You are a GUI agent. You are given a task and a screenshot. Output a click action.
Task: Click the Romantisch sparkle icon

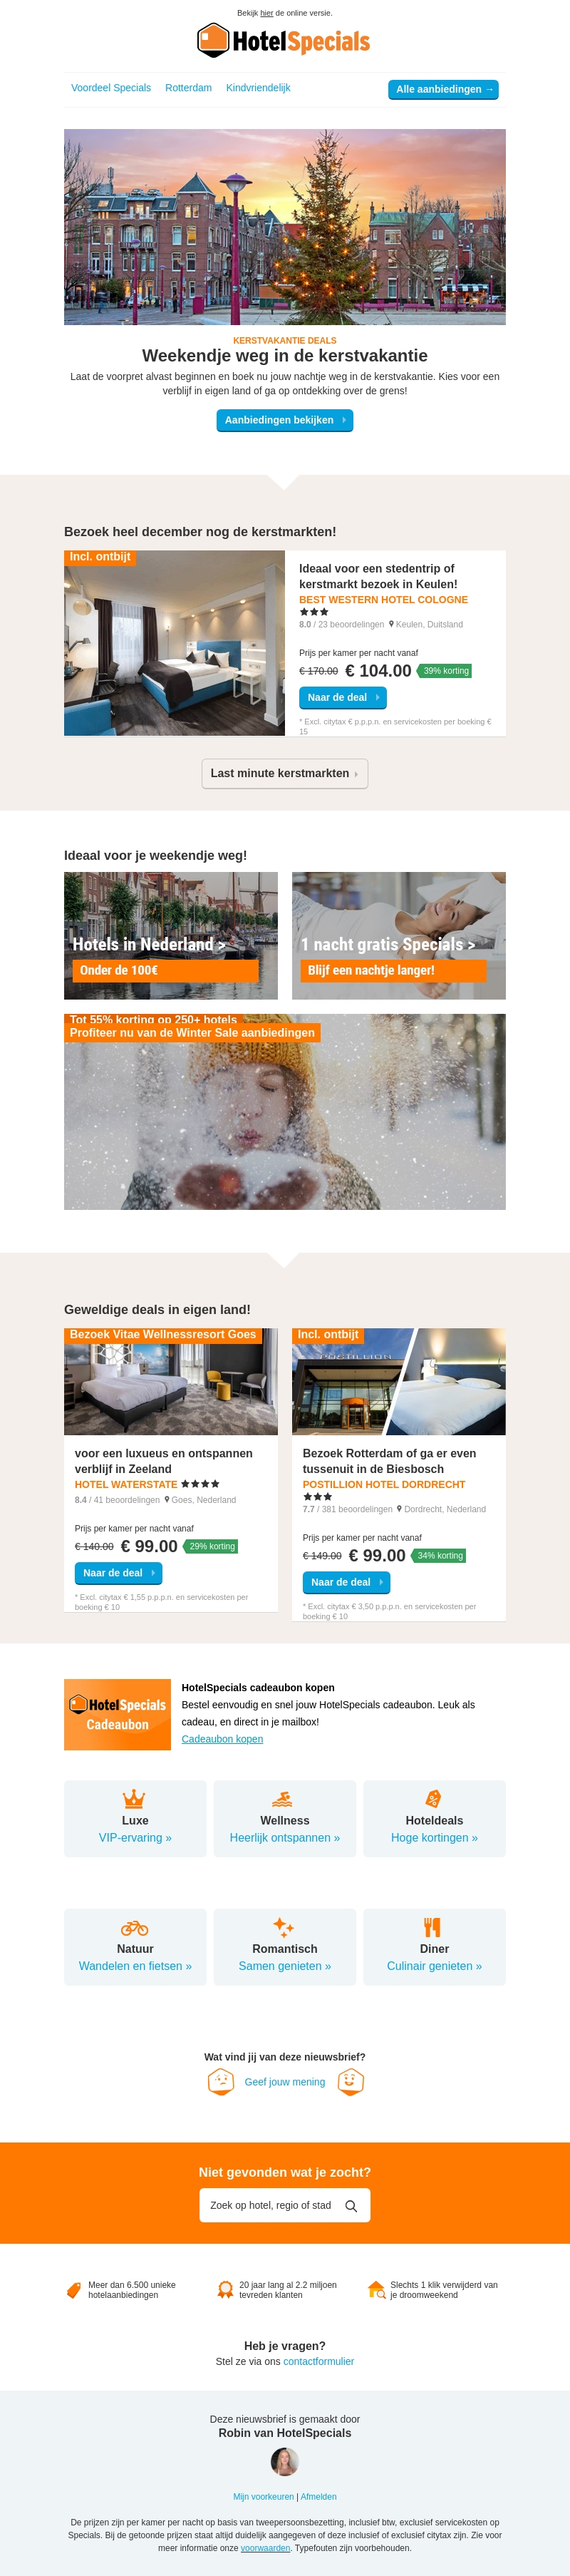click(283, 1927)
